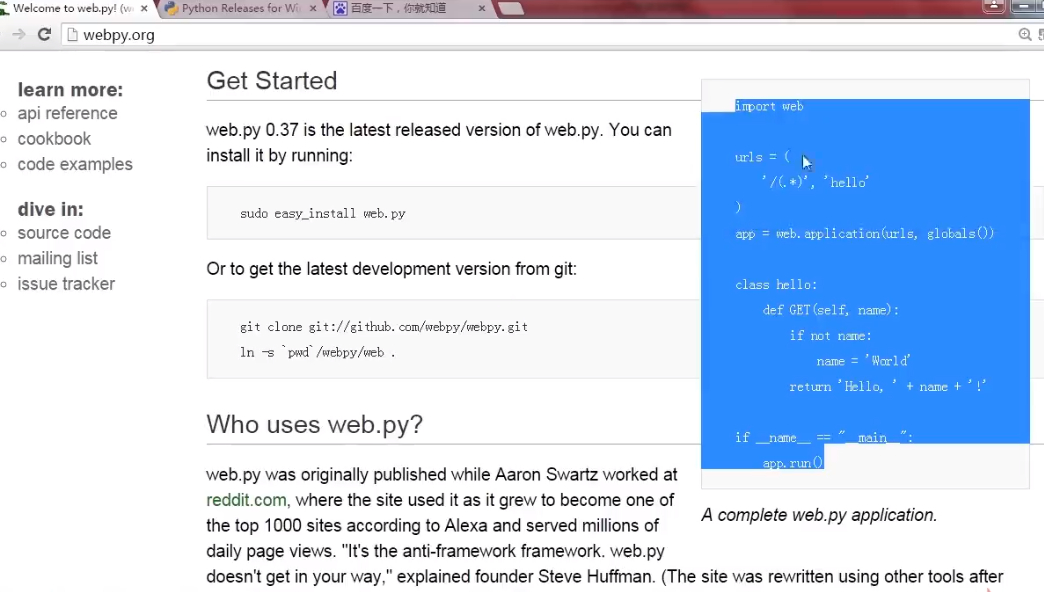Switch to the Baidu tab
The width and height of the screenshot is (1044, 592).
[x=407, y=9]
